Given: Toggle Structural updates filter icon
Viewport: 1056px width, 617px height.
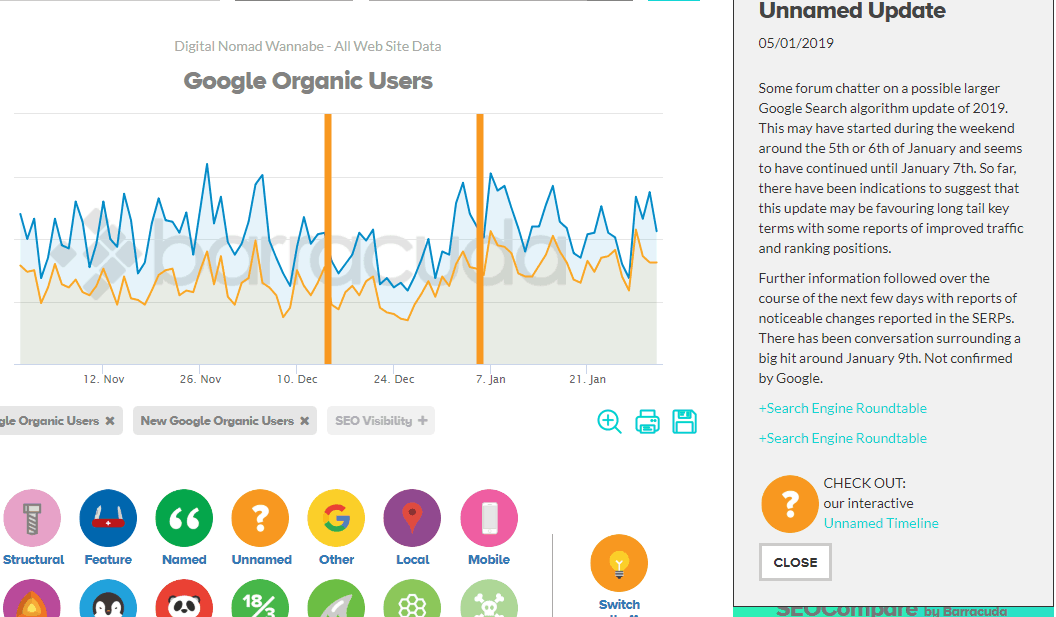Looking at the screenshot, I should click(x=32, y=519).
